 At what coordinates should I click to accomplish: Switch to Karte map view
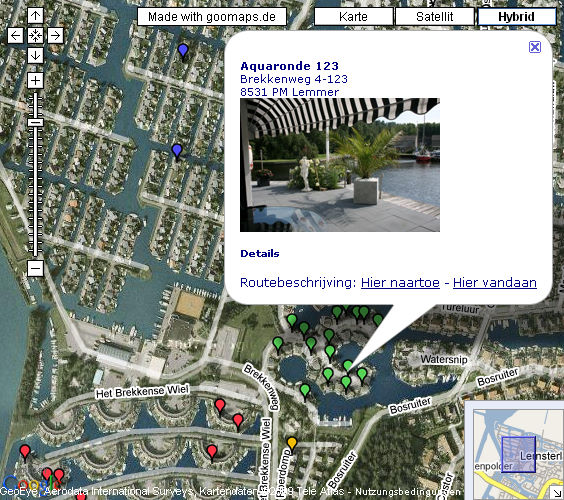point(353,17)
